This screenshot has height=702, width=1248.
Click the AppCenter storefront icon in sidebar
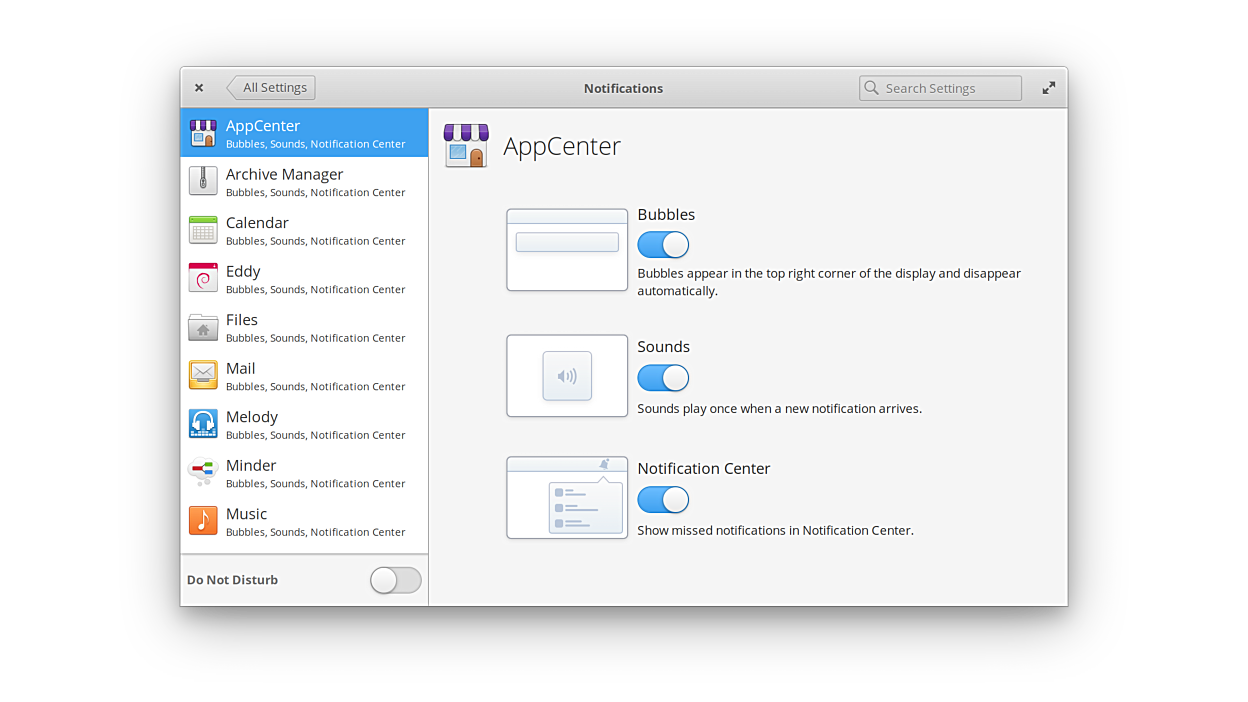[x=203, y=133]
